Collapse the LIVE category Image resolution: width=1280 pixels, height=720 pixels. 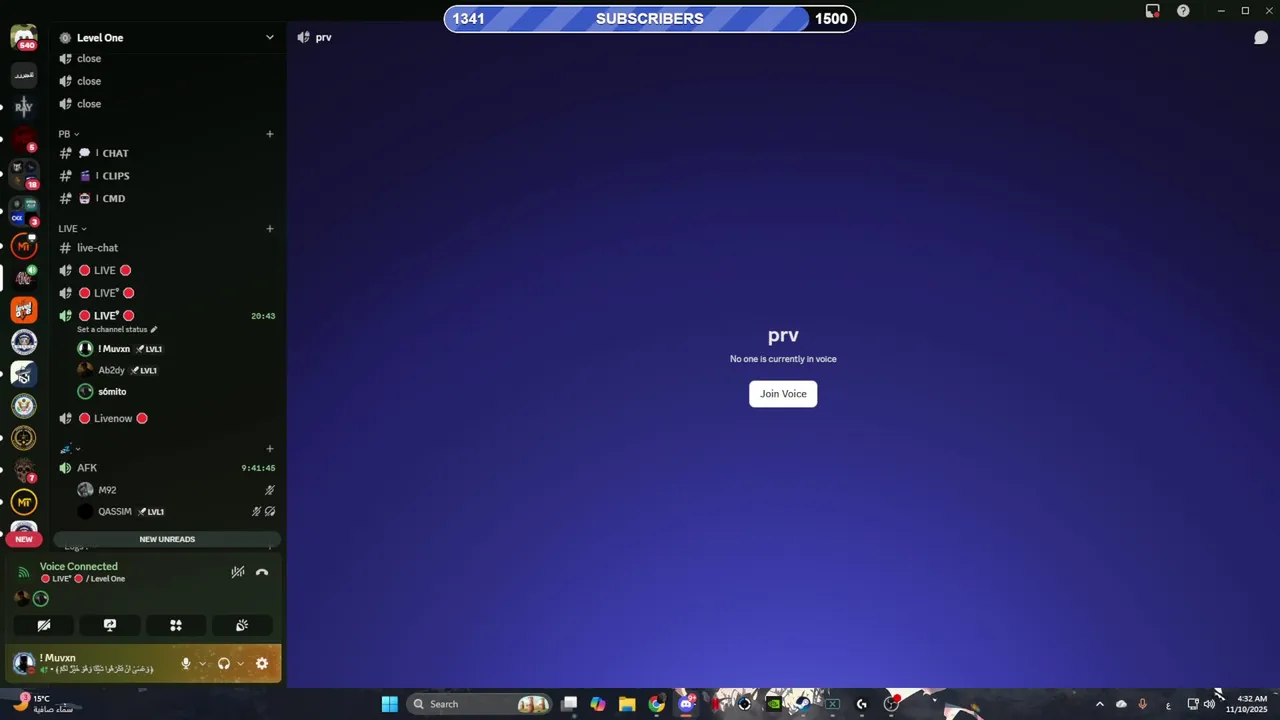(x=72, y=229)
